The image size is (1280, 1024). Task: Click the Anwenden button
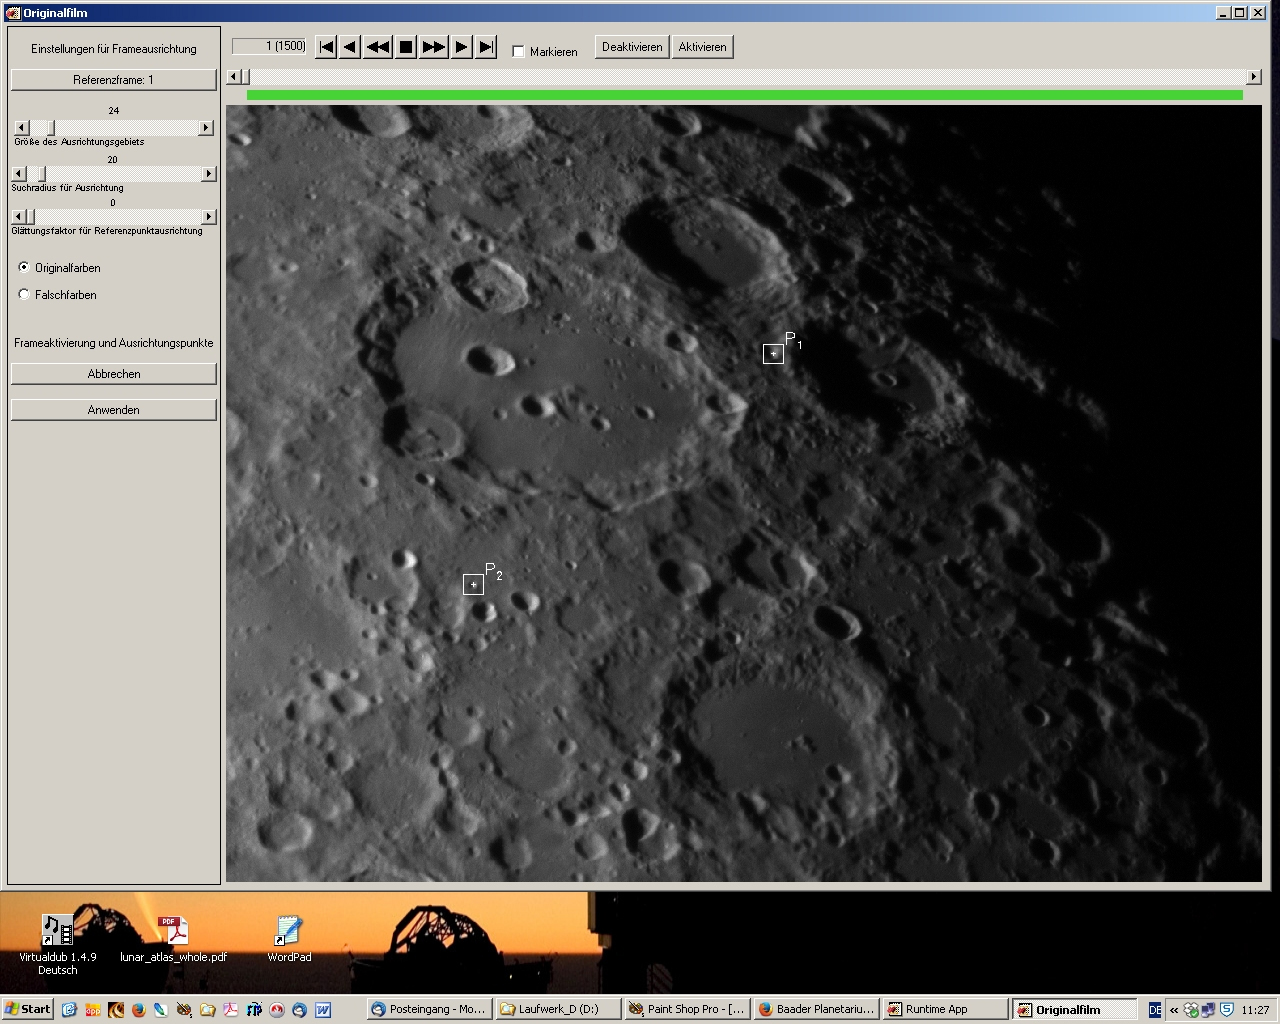[x=114, y=410]
